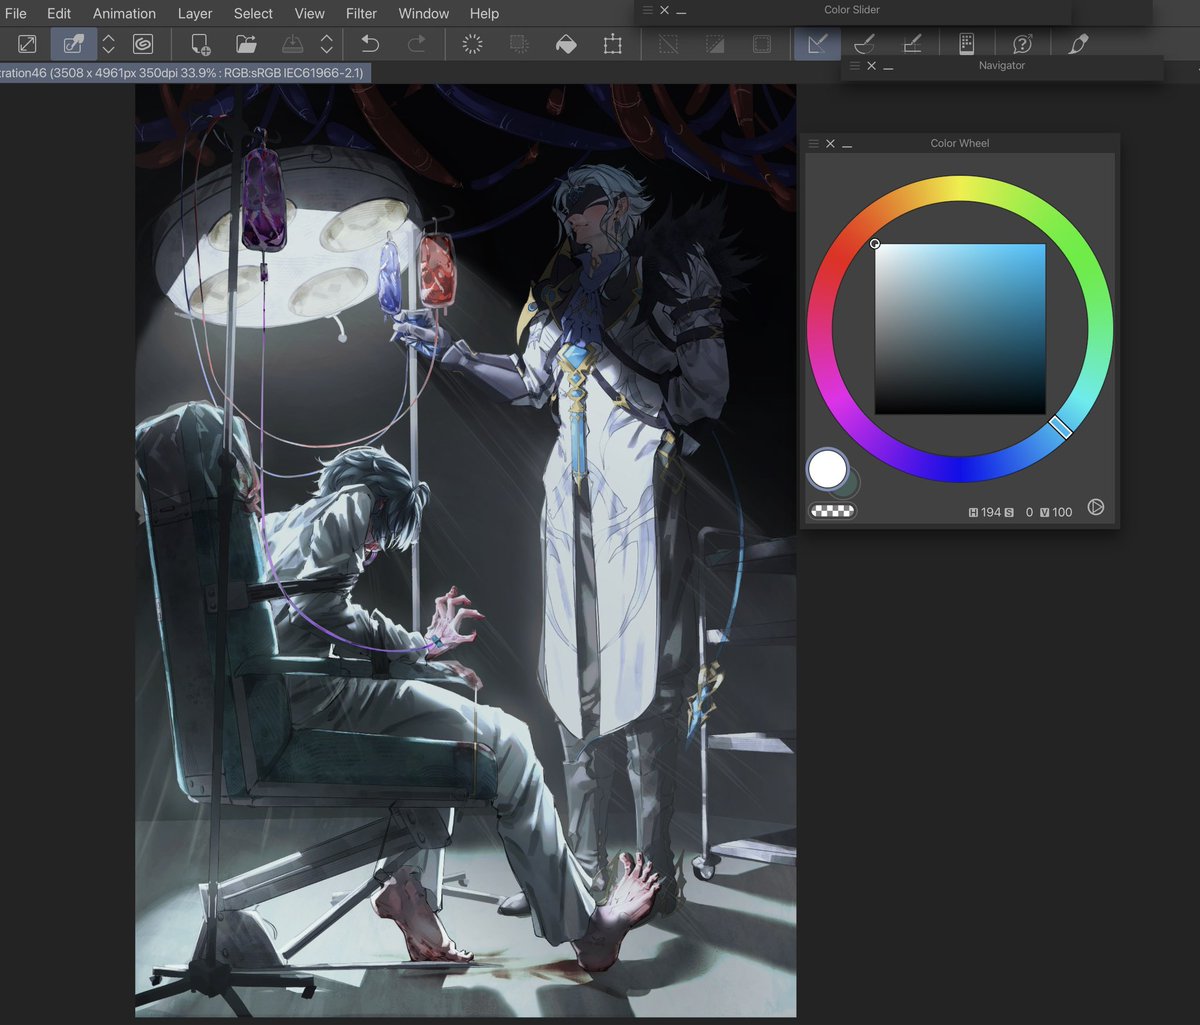Collapse the Navigator panel with underscore button

pos(888,67)
